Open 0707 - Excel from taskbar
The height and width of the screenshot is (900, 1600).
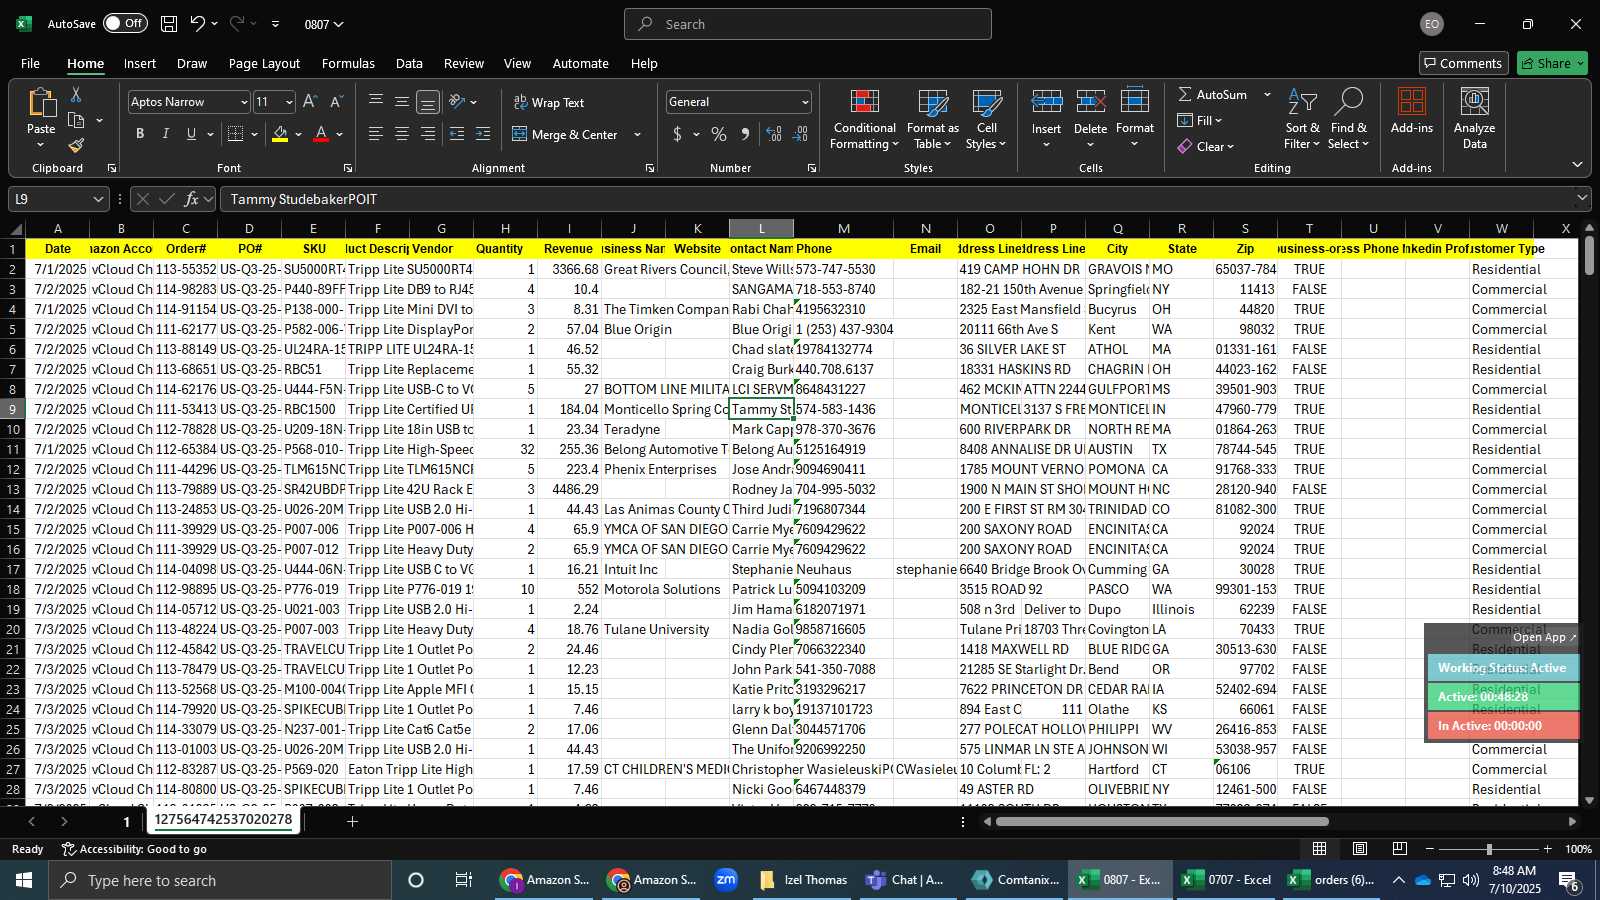(x=1227, y=880)
